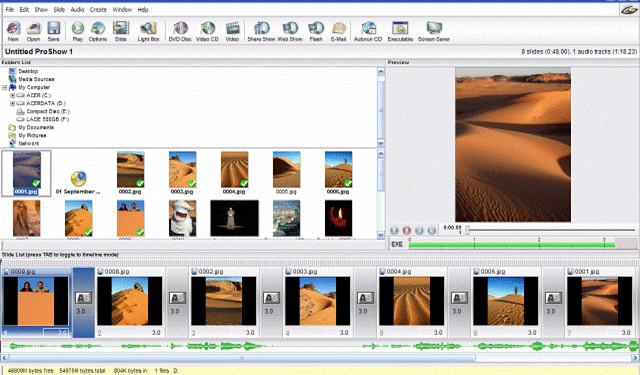Collapse the My Computer tree node
This screenshot has height=375, width=640.
coord(4,87)
